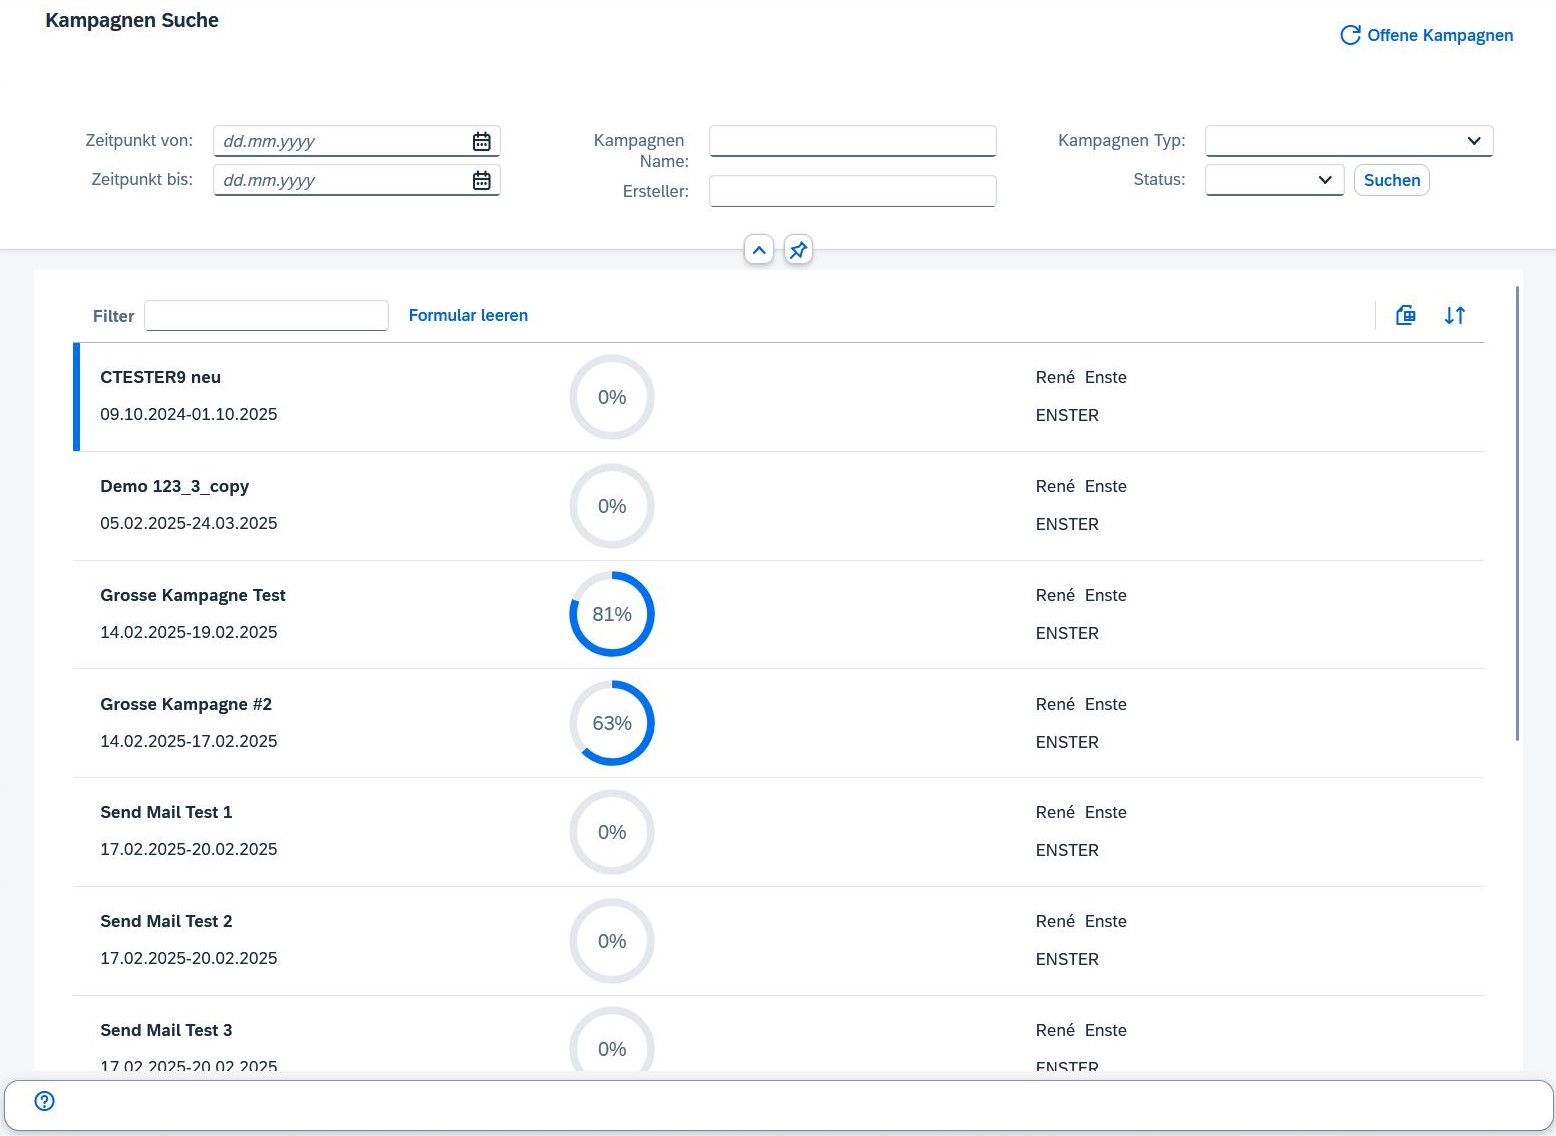Screen dimensions: 1556x1136
Task: Open calendar picker for Zeitpunkt von
Action: click(481, 142)
